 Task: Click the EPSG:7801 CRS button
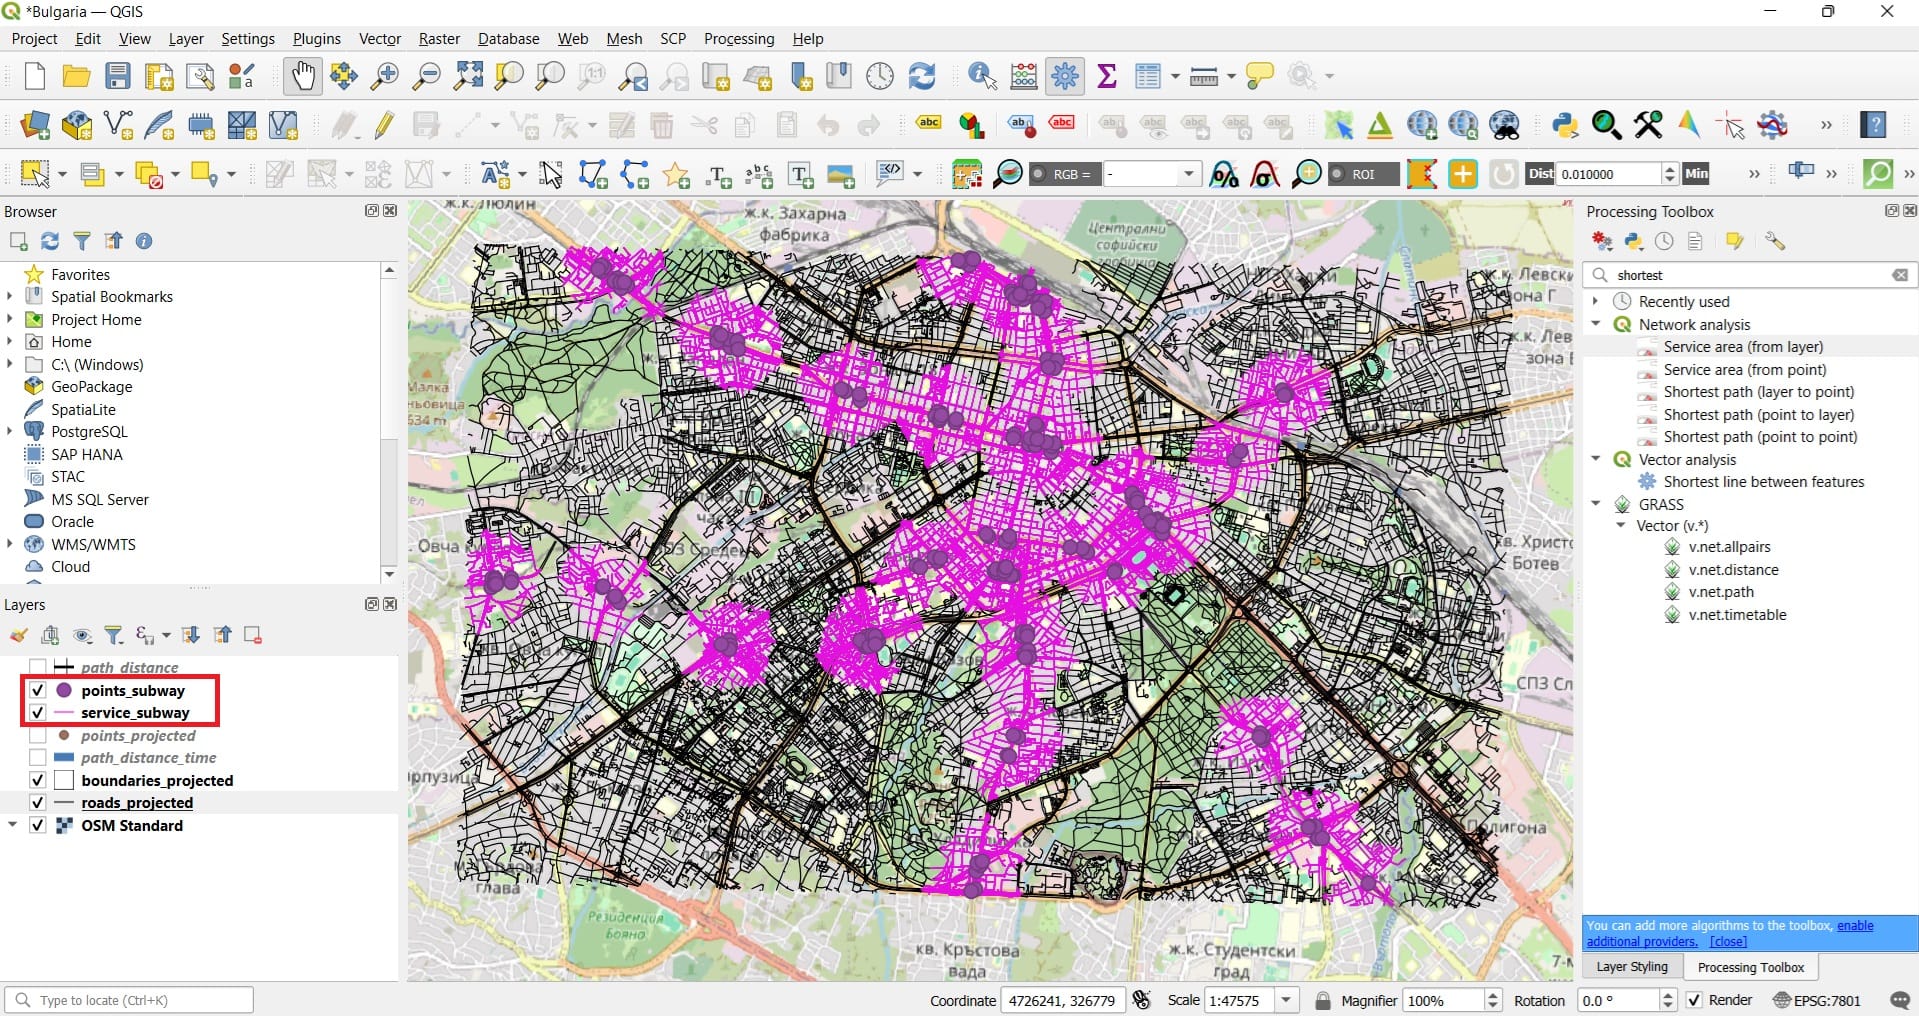tap(1817, 1000)
